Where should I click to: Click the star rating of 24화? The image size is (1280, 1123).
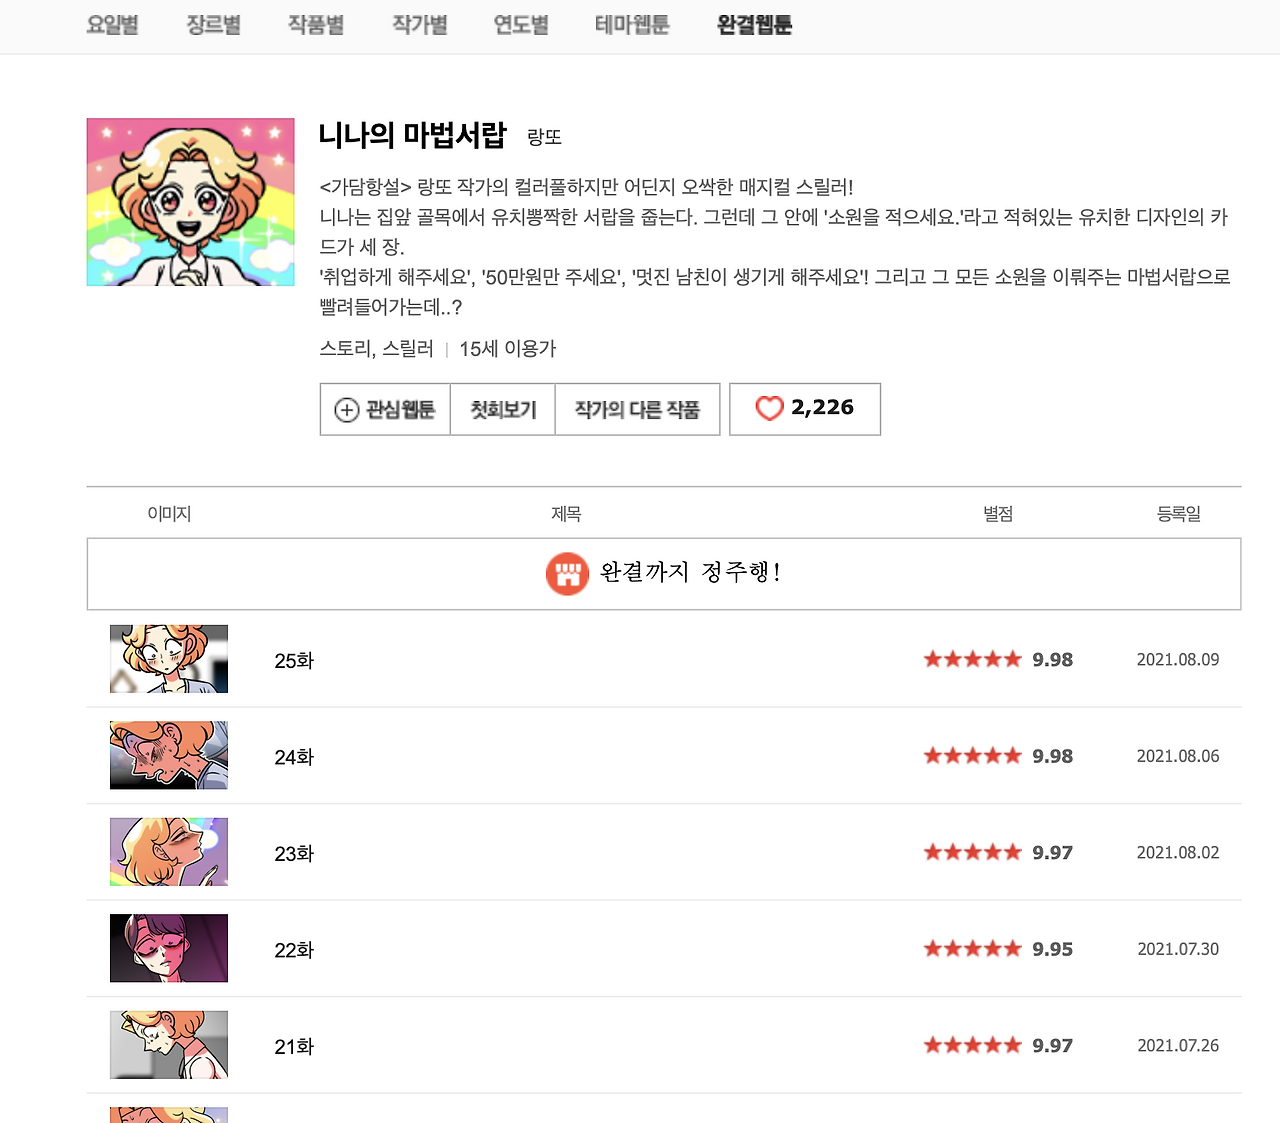point(972,756)
